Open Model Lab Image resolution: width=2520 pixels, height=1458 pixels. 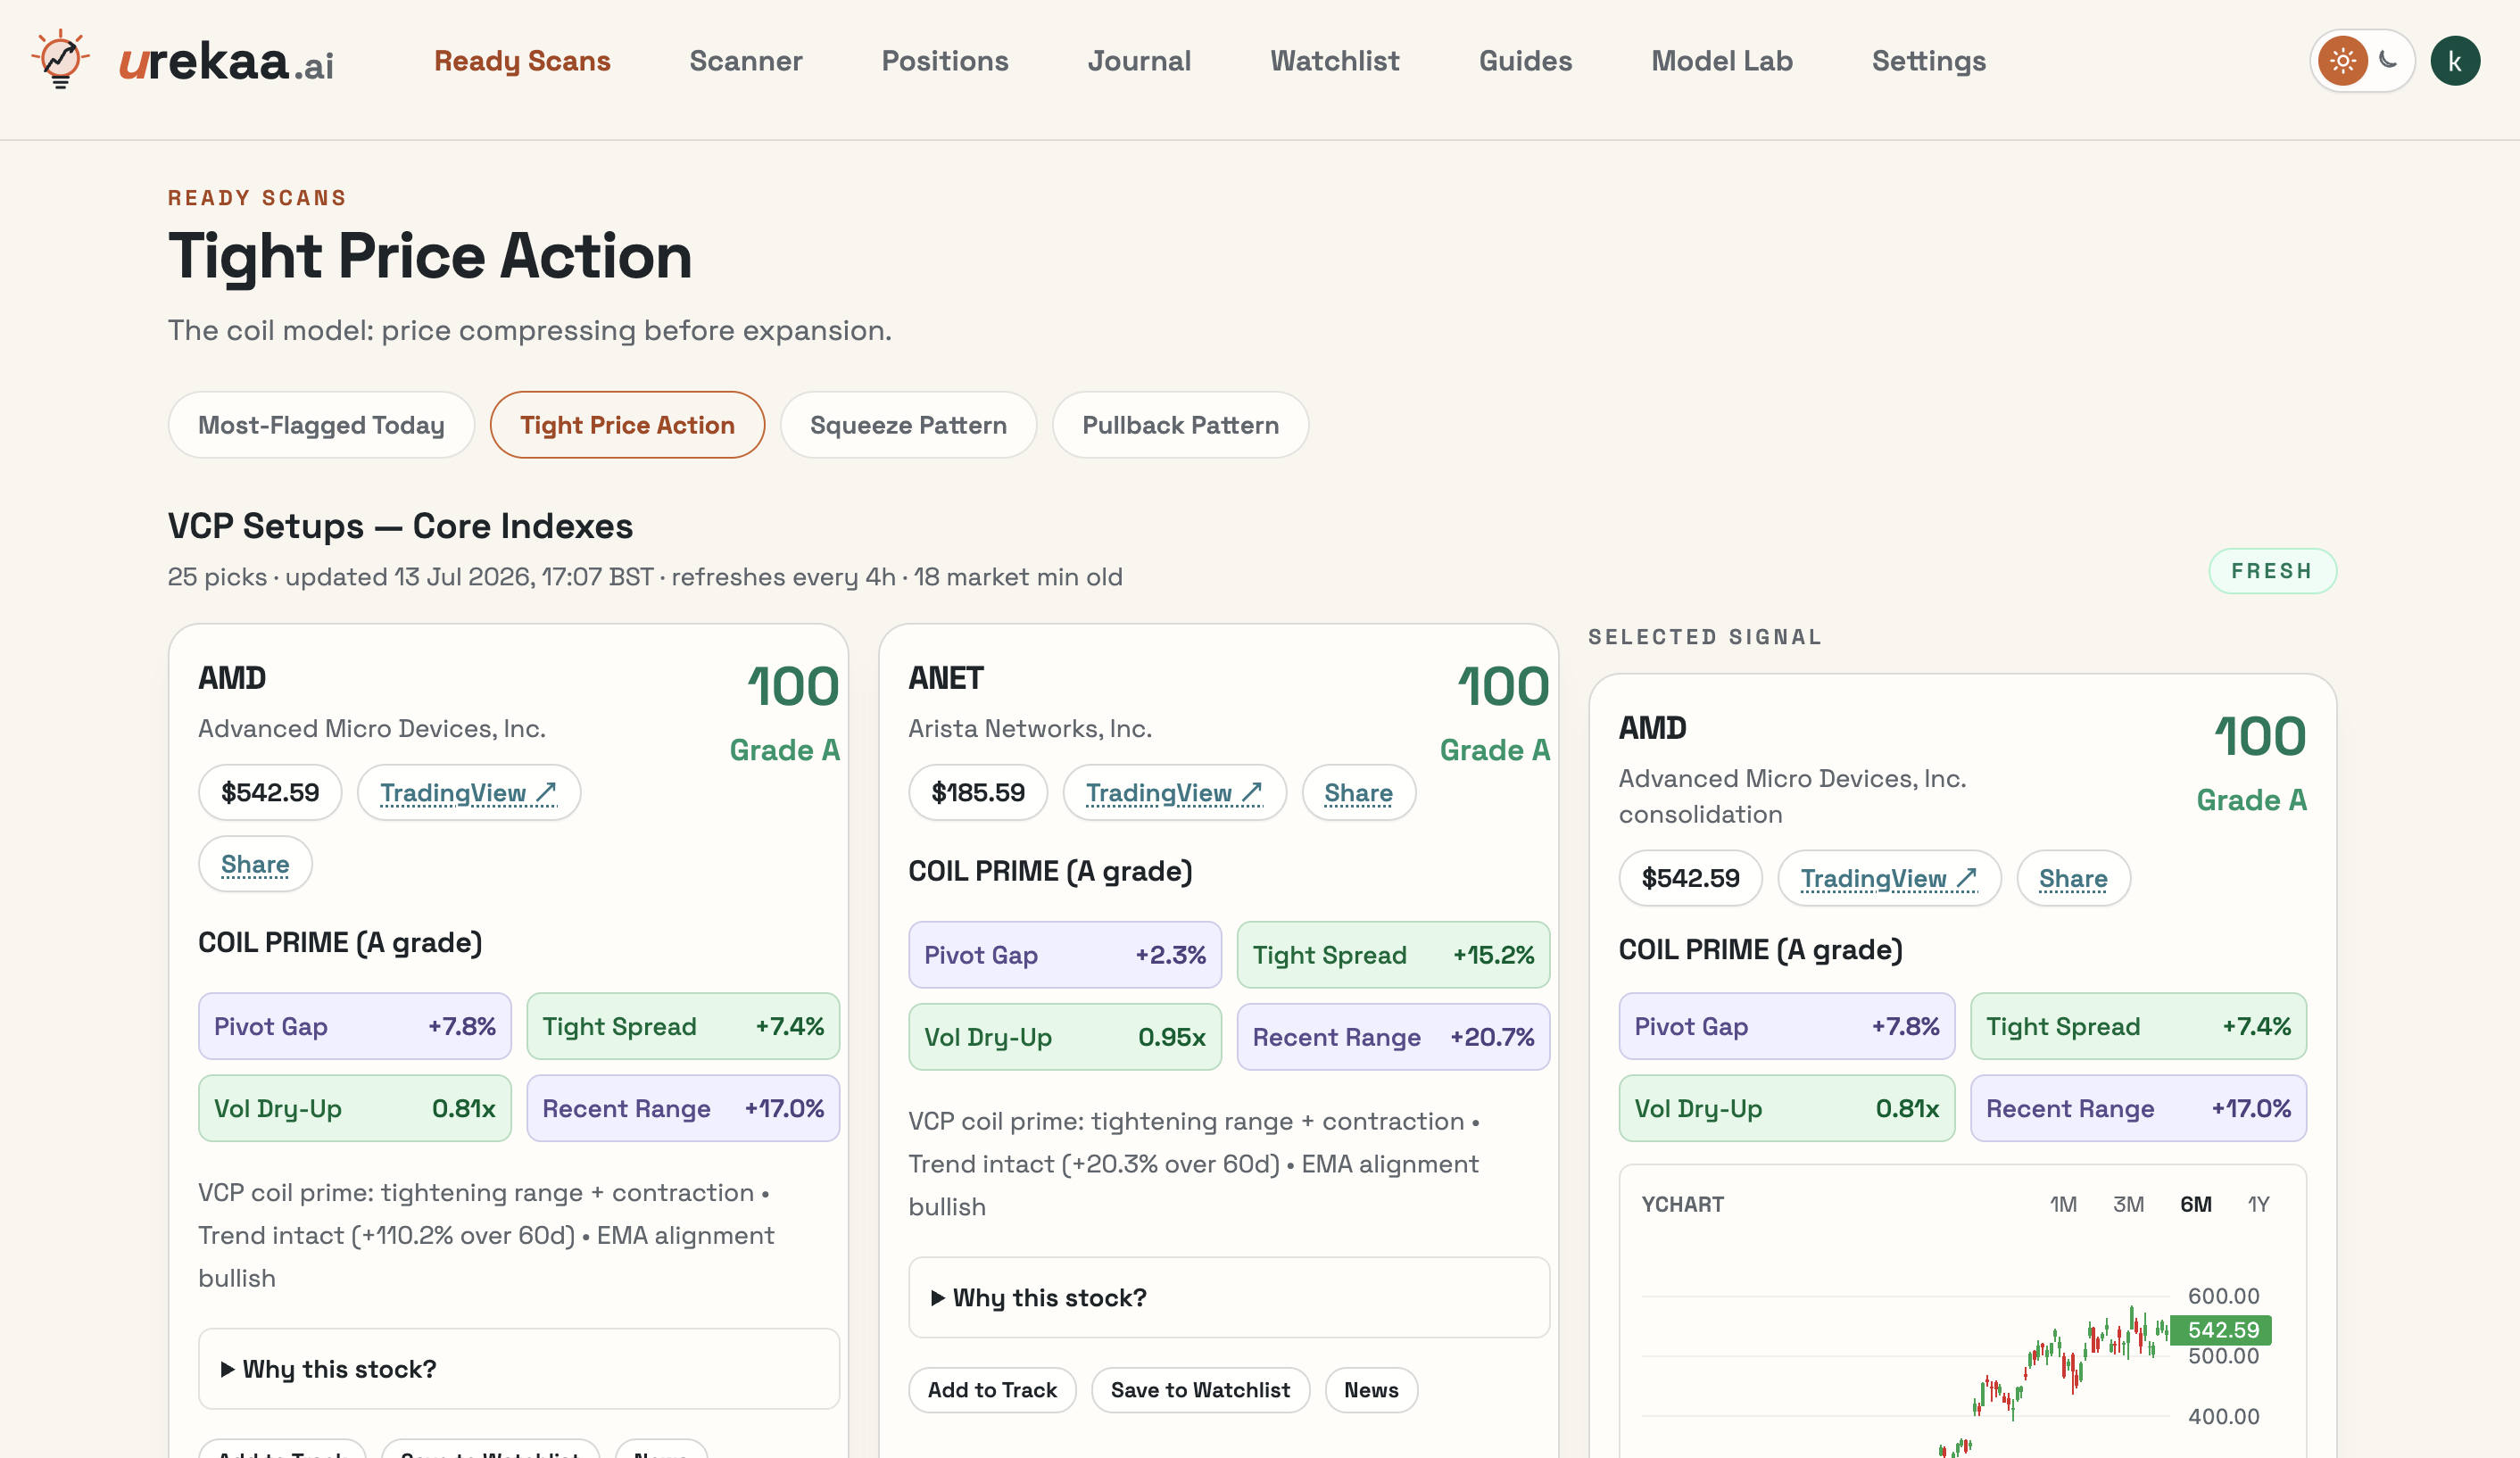tap(1722, 61)
